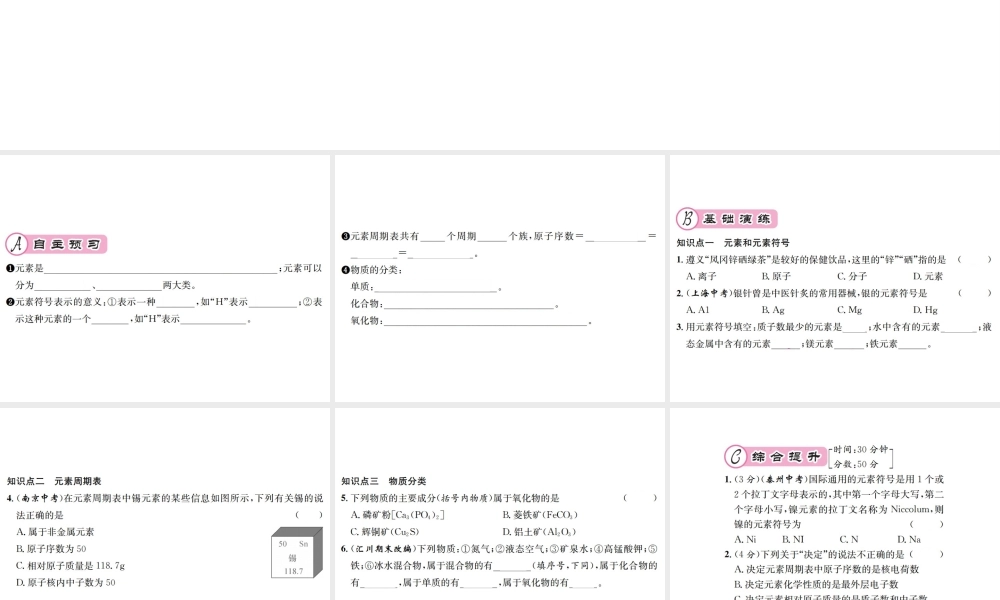
Task: Click the 时间:30分钟 label
Action: [x=860, y=450]
